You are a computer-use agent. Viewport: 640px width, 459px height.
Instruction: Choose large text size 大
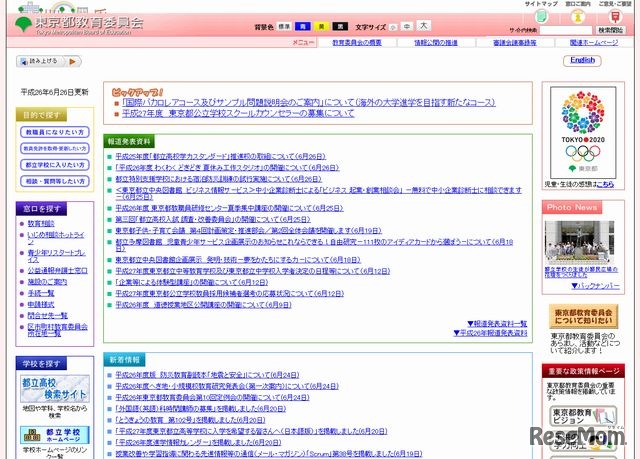424,25
